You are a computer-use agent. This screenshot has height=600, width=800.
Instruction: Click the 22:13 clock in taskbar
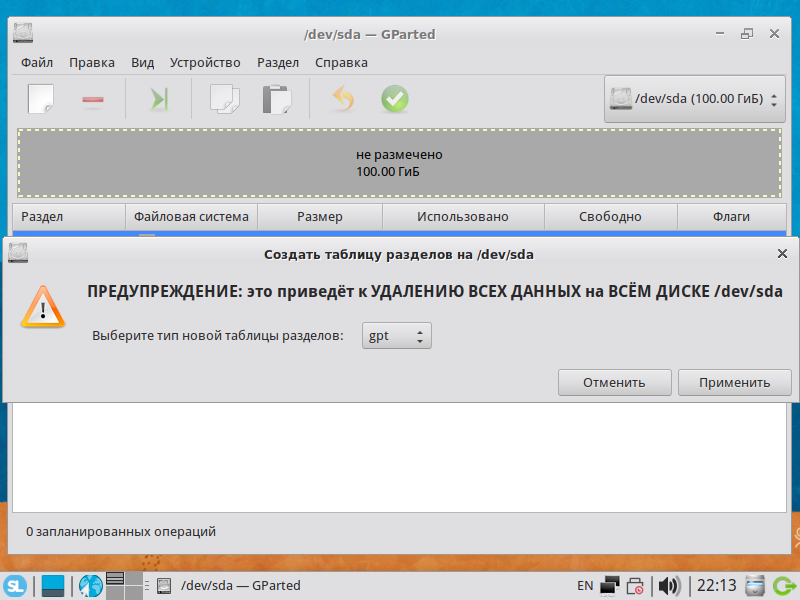(x=716, y=586)
